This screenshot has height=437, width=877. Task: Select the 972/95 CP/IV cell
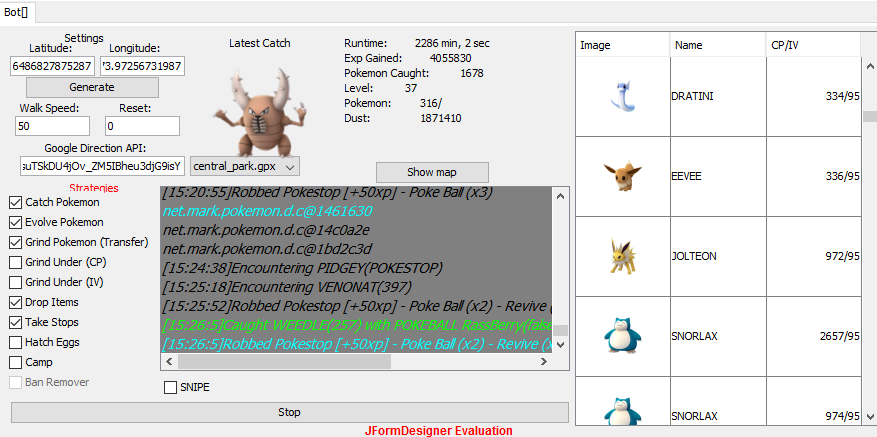813,256
